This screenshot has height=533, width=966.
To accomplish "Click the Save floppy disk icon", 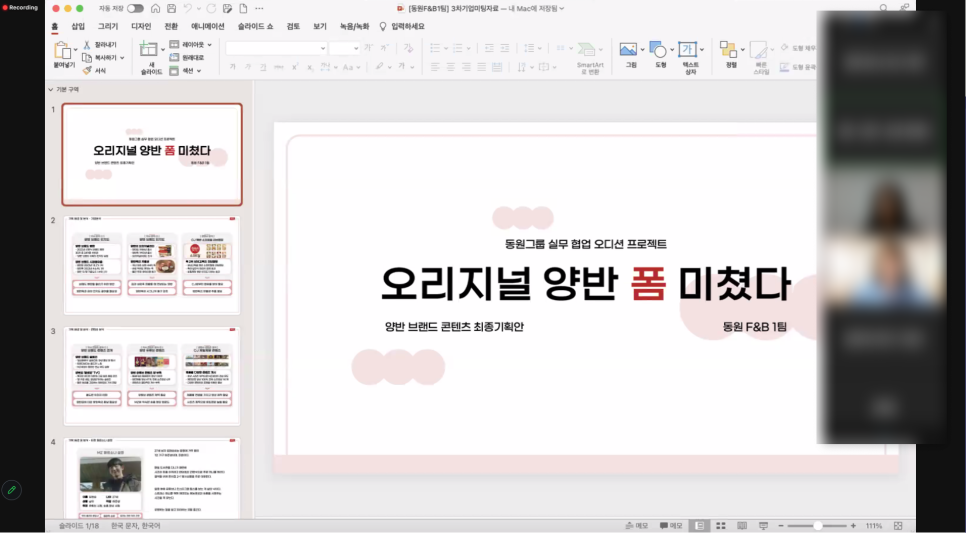I will point(171,9).
